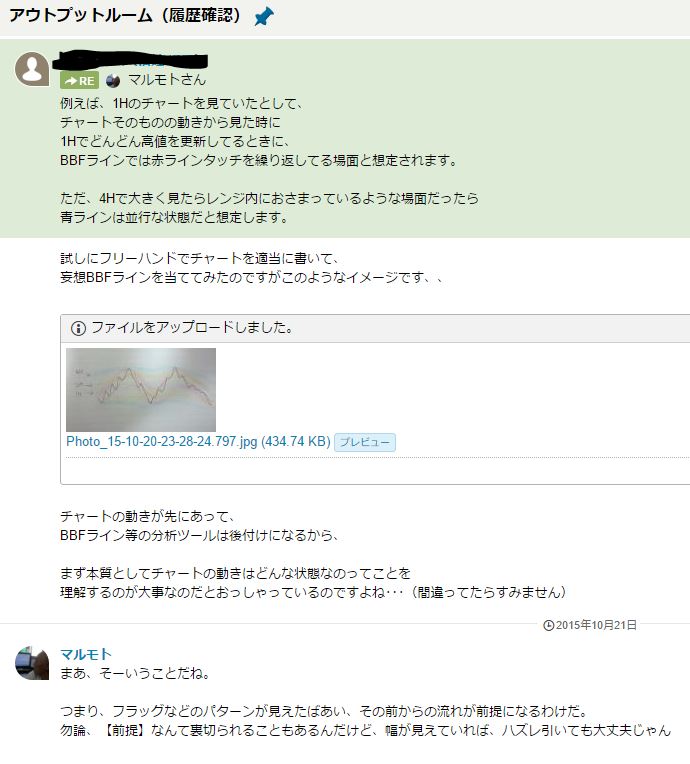Click the マルモト sender name link

coord(86,654)
